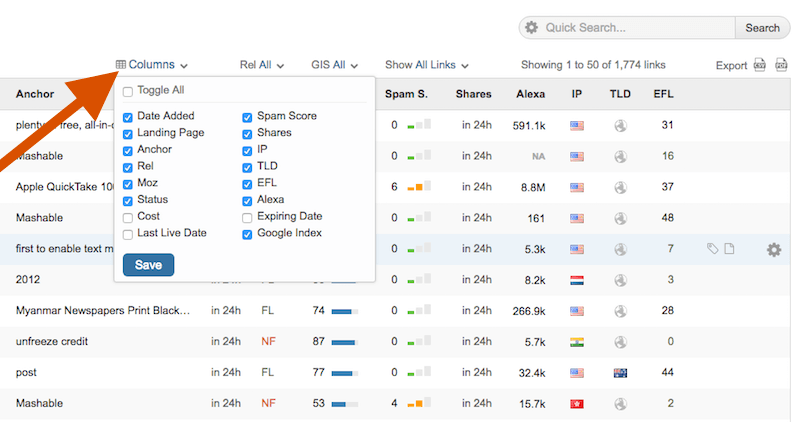Open the GIS All filter dropdown
Screen dimensions: 800x422
tap(334, 65)
